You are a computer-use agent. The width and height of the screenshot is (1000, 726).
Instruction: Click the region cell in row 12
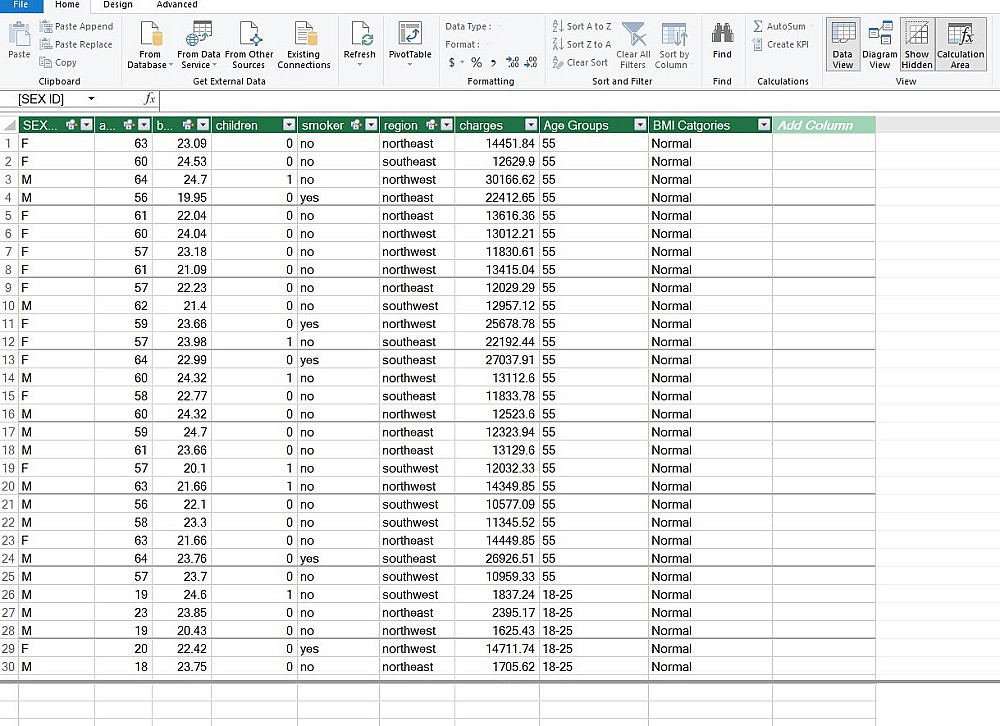(417, 342)
